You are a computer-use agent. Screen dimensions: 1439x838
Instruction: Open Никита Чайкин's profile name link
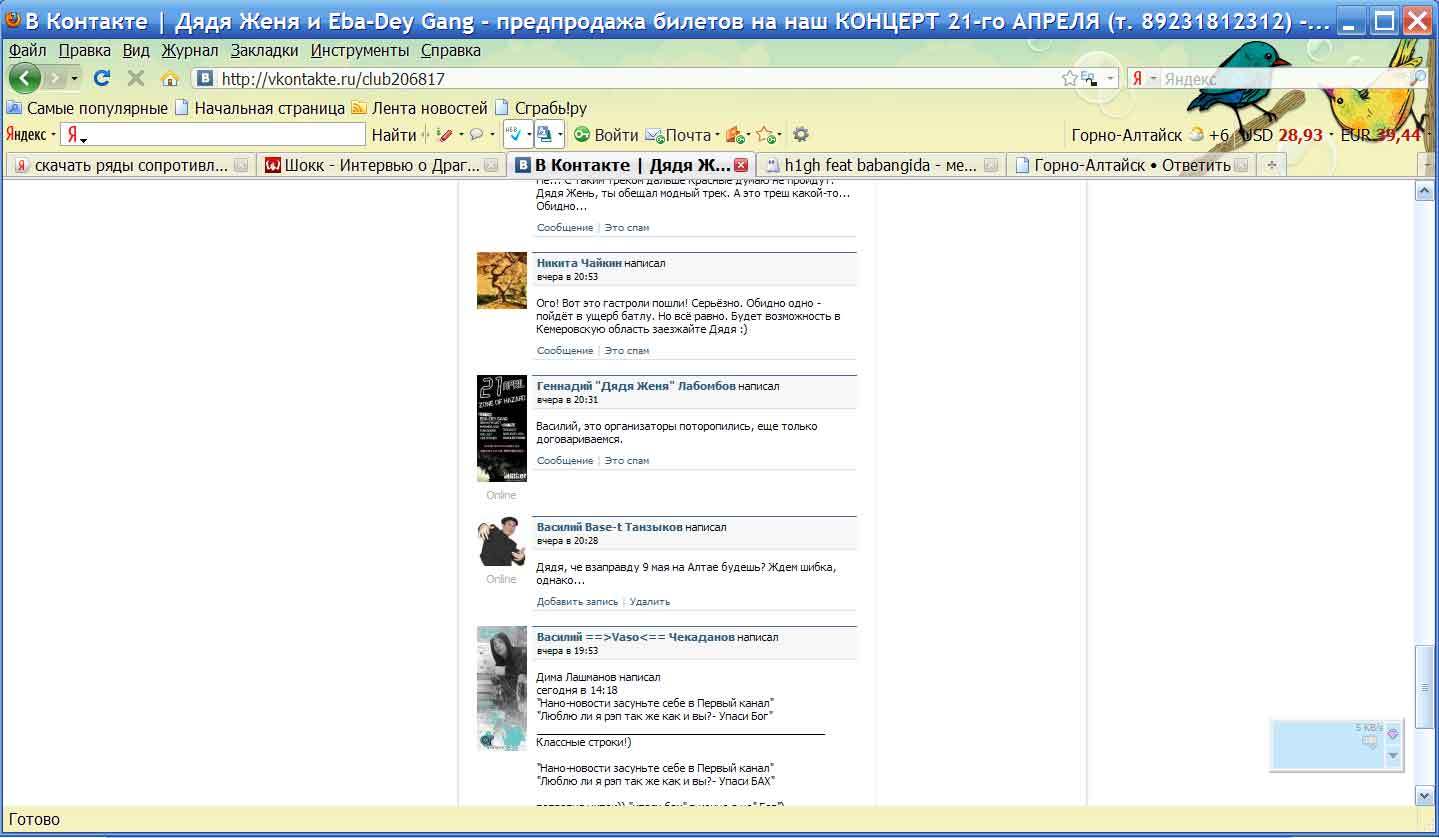[579, 263]
